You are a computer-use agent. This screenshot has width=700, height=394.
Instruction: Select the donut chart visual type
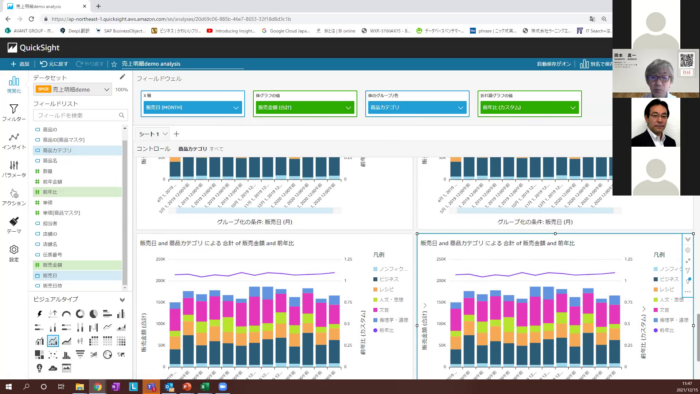80,314
